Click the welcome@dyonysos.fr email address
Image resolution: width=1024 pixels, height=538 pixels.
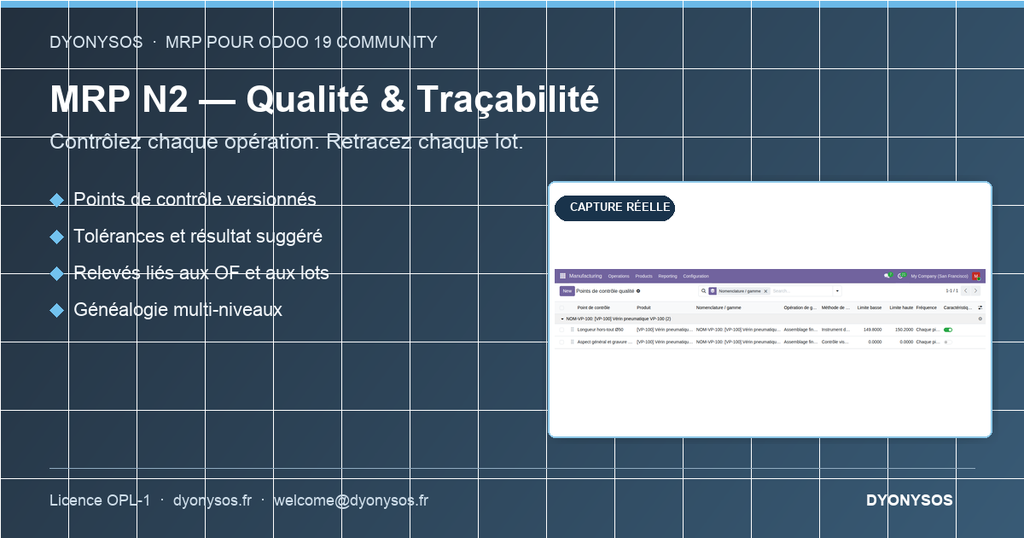click(x=351, y=500)
